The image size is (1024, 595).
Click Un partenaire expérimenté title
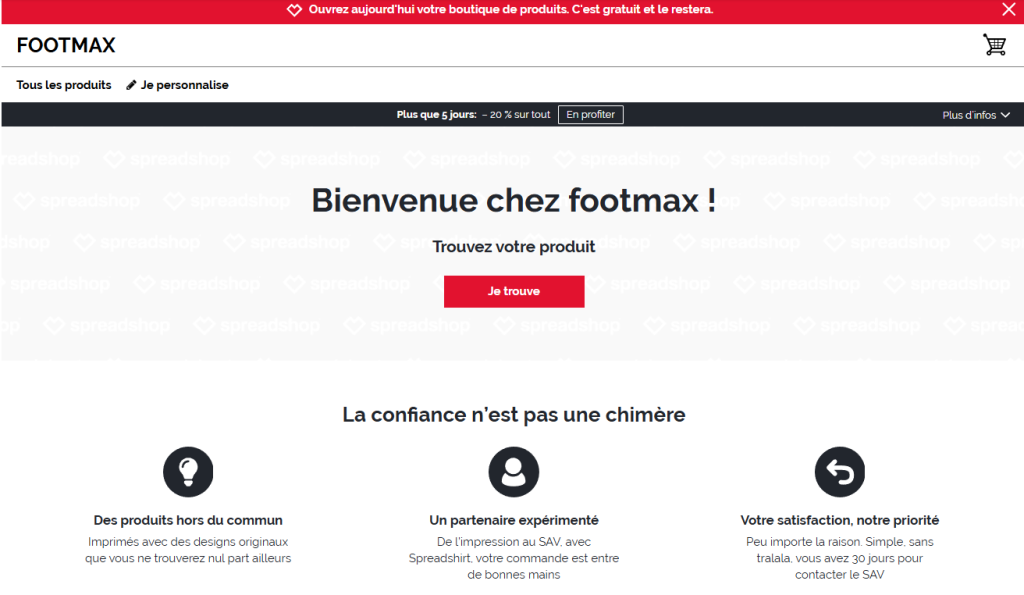pos(514,521)
